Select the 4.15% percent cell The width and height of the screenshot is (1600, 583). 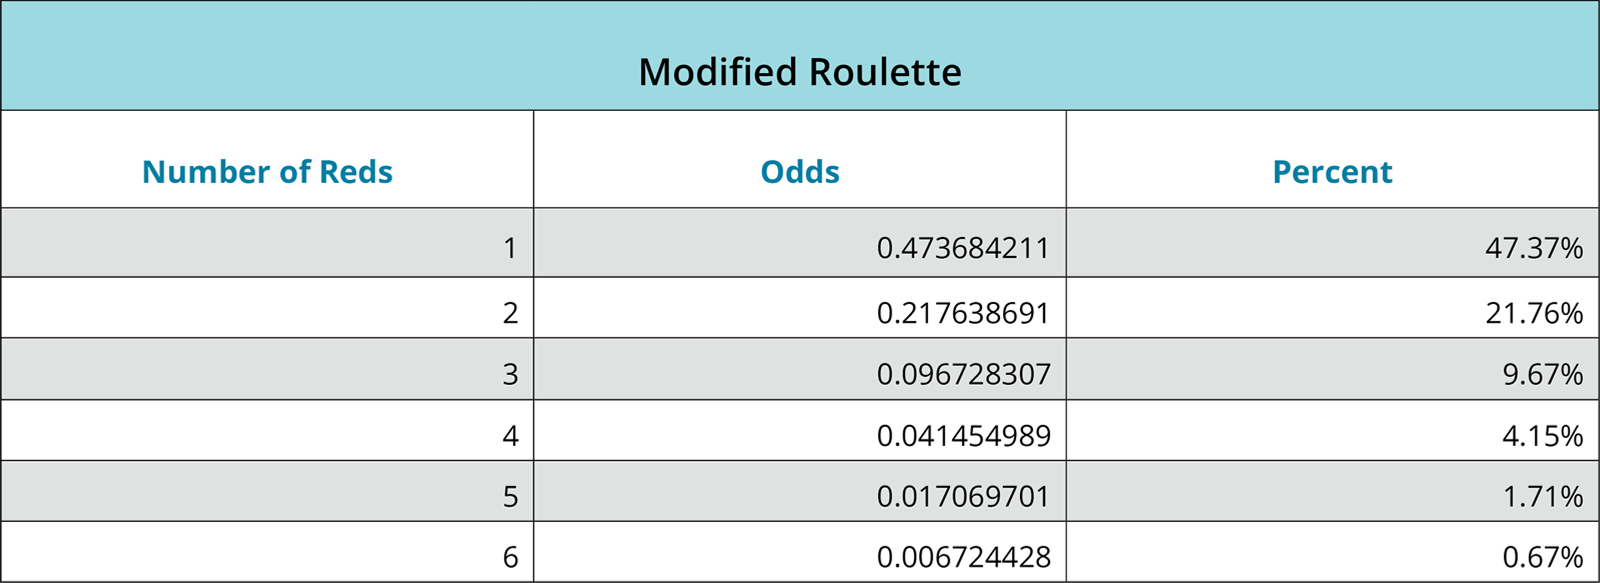1542,436
